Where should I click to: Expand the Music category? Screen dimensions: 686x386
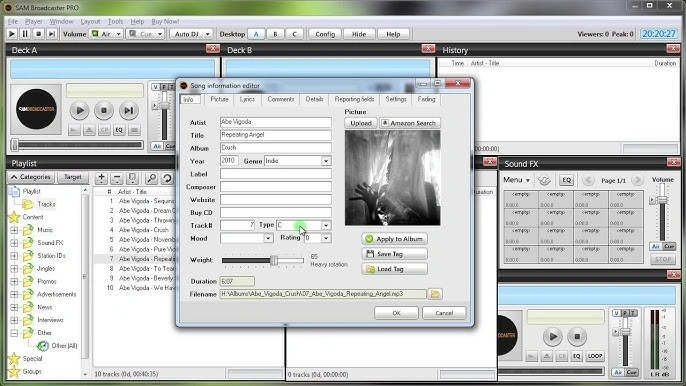(x=14, y=230)
